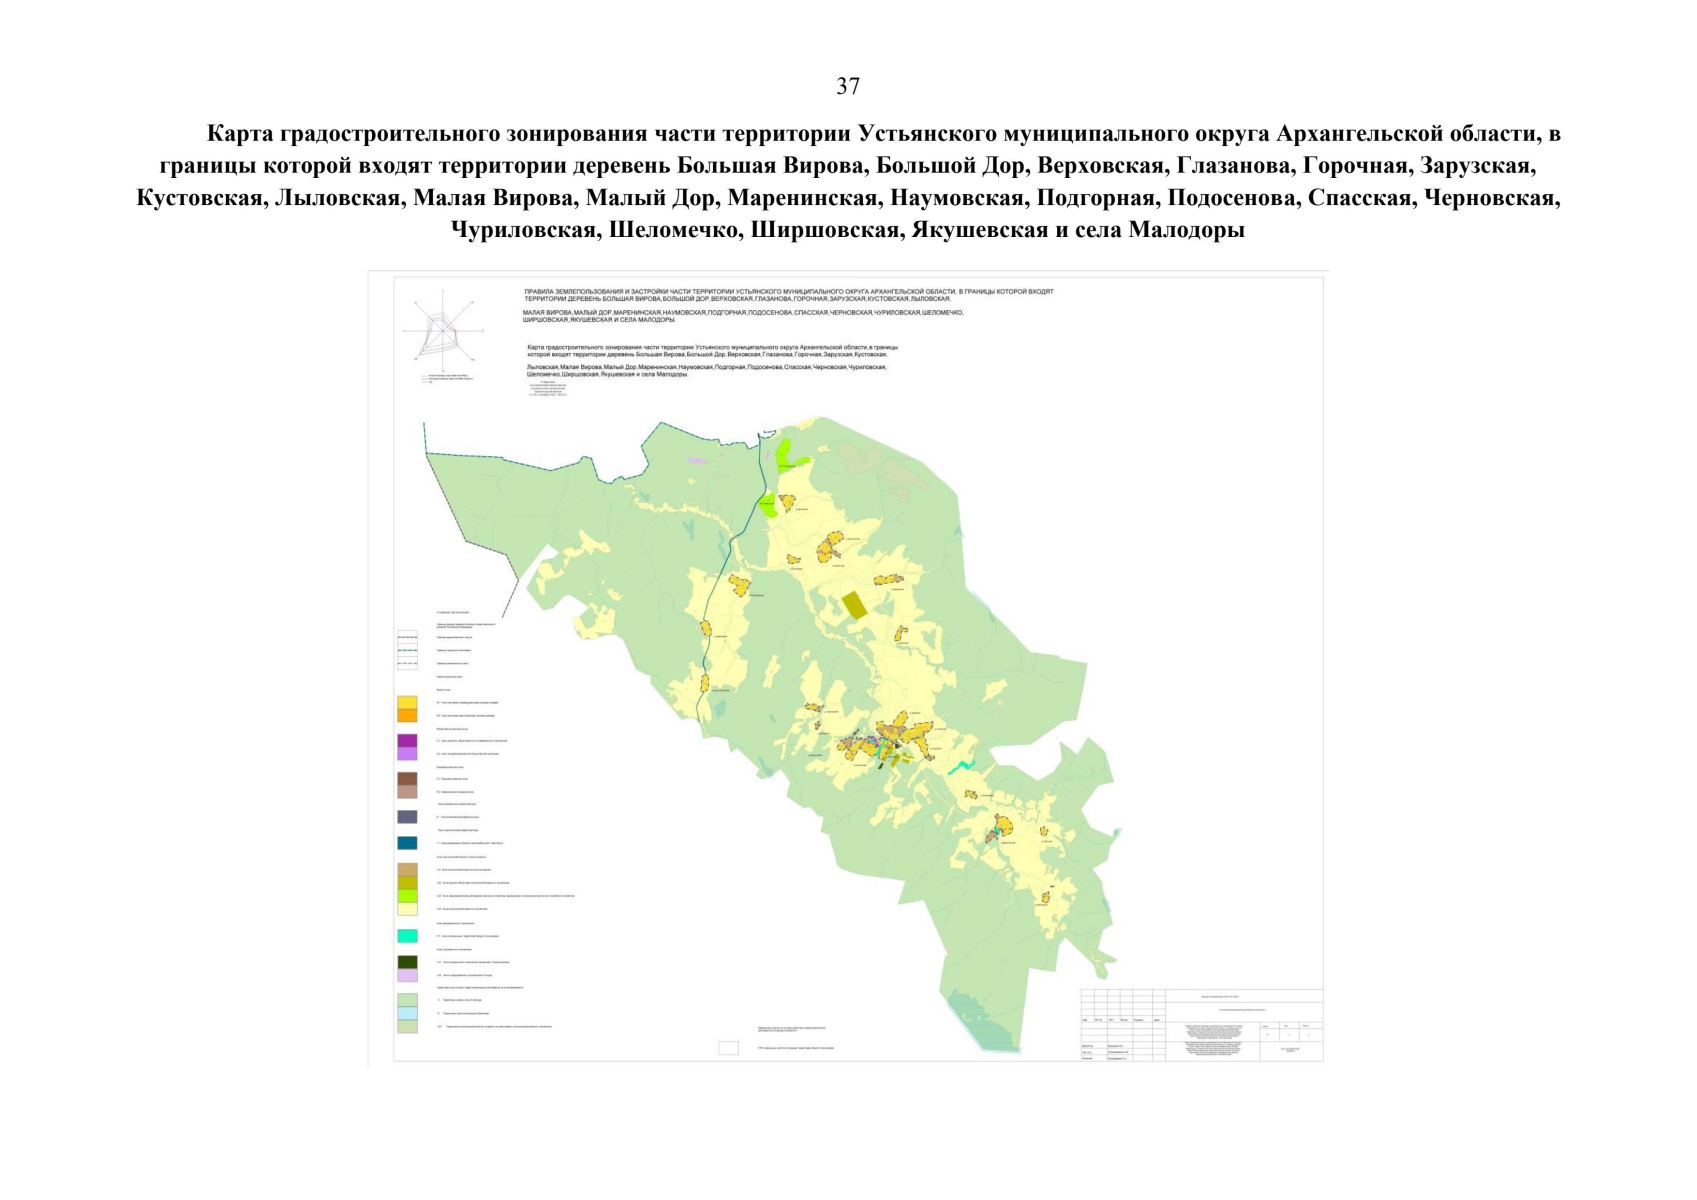Select the slate gray-purple legend swatch
The image size is (1697, 1200).
pyautogui.click(x=407, y=817)
